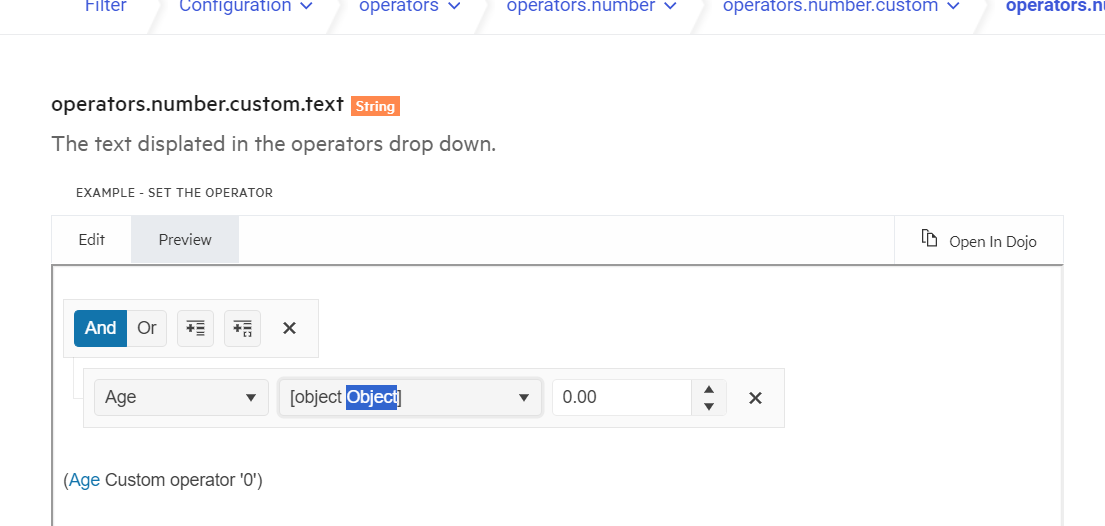Select the And logic toggle
1105x526 pixels.
[x=100, y=328]
